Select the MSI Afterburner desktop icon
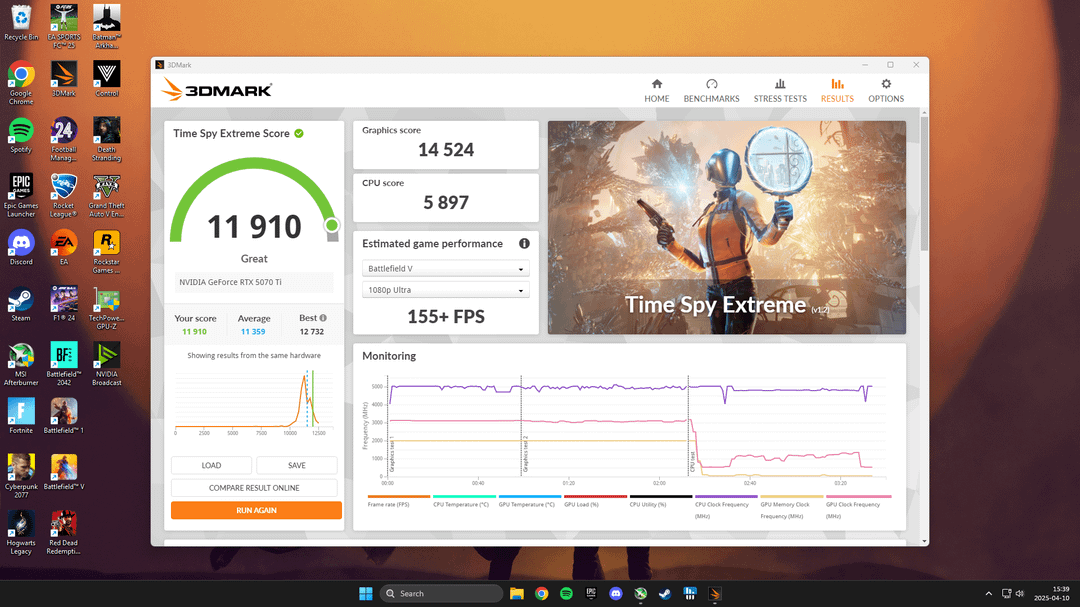 [21, 364]
